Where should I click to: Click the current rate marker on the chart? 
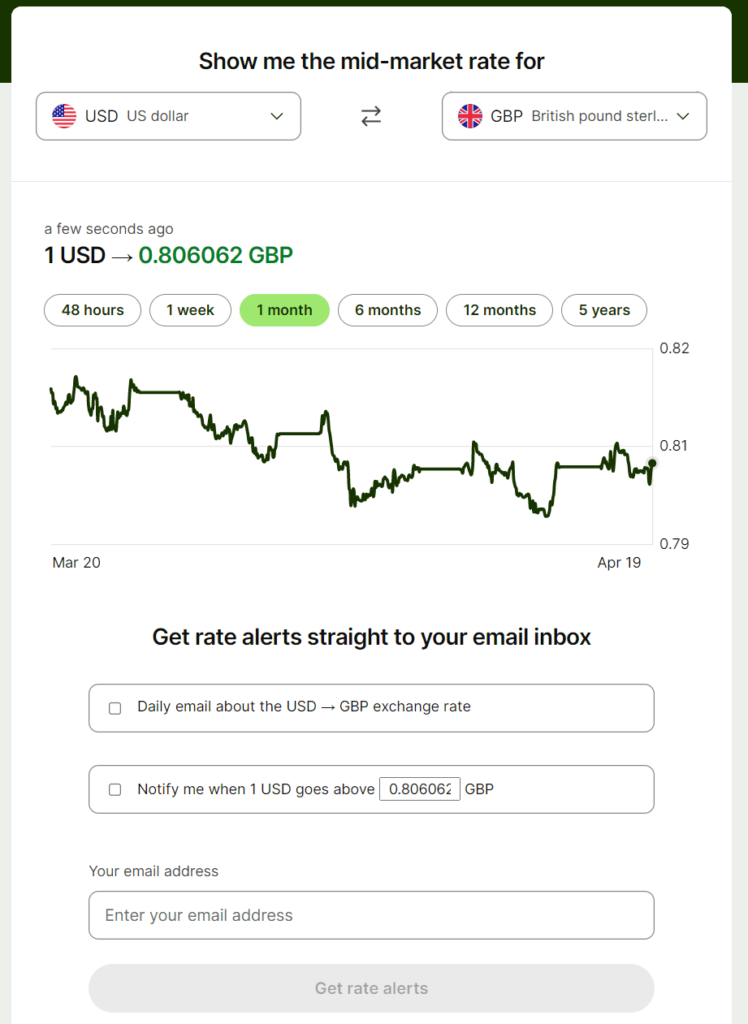(x=651, y=463)
